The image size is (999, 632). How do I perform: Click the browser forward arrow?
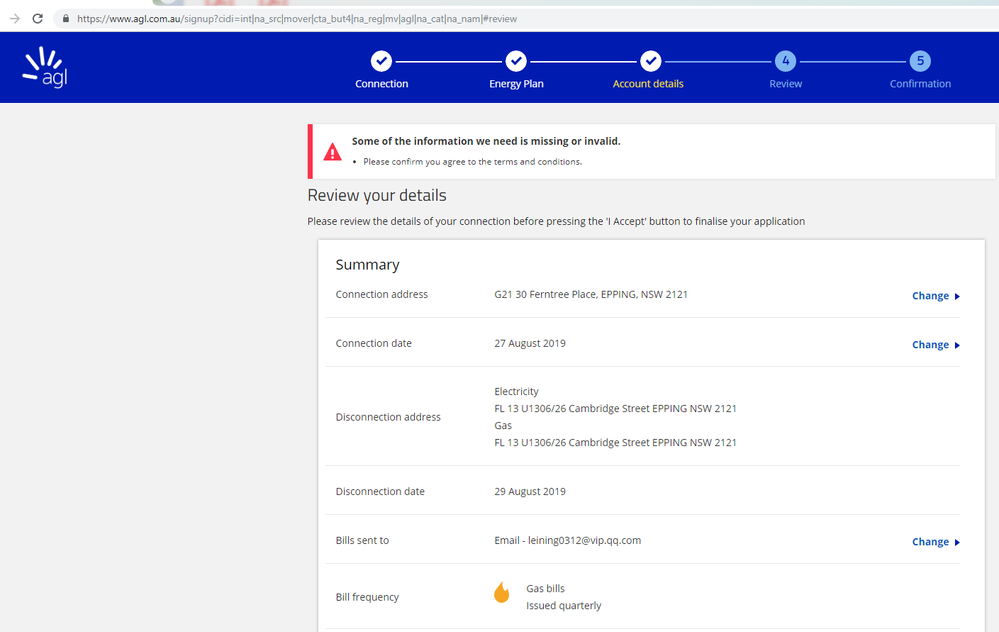(x=14, y=19)
